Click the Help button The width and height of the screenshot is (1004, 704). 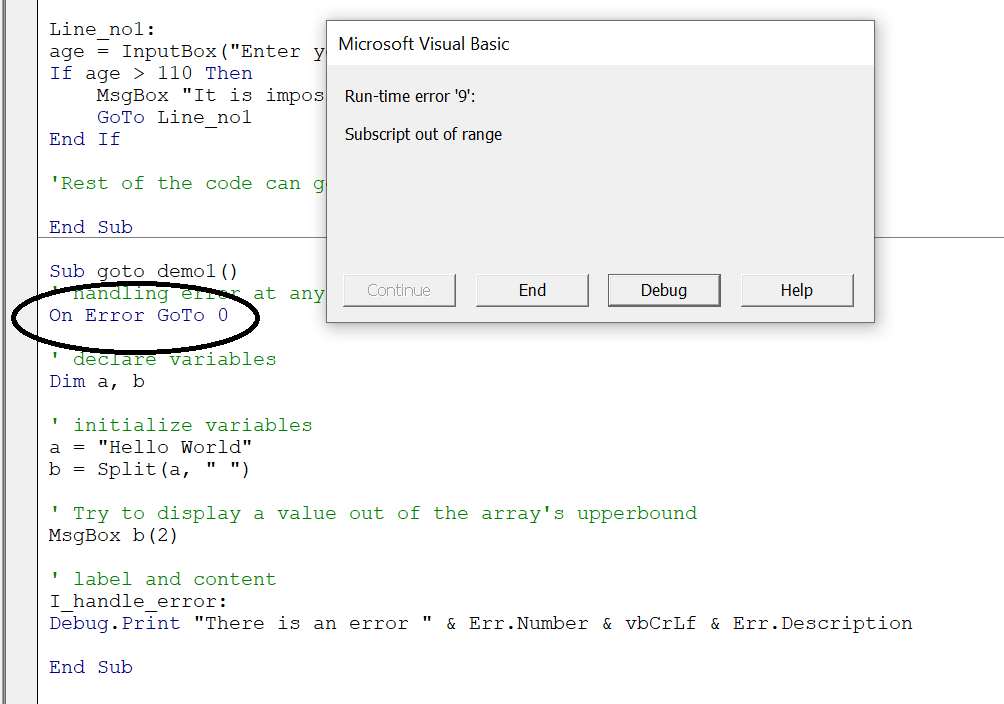(x=796, y=290)
